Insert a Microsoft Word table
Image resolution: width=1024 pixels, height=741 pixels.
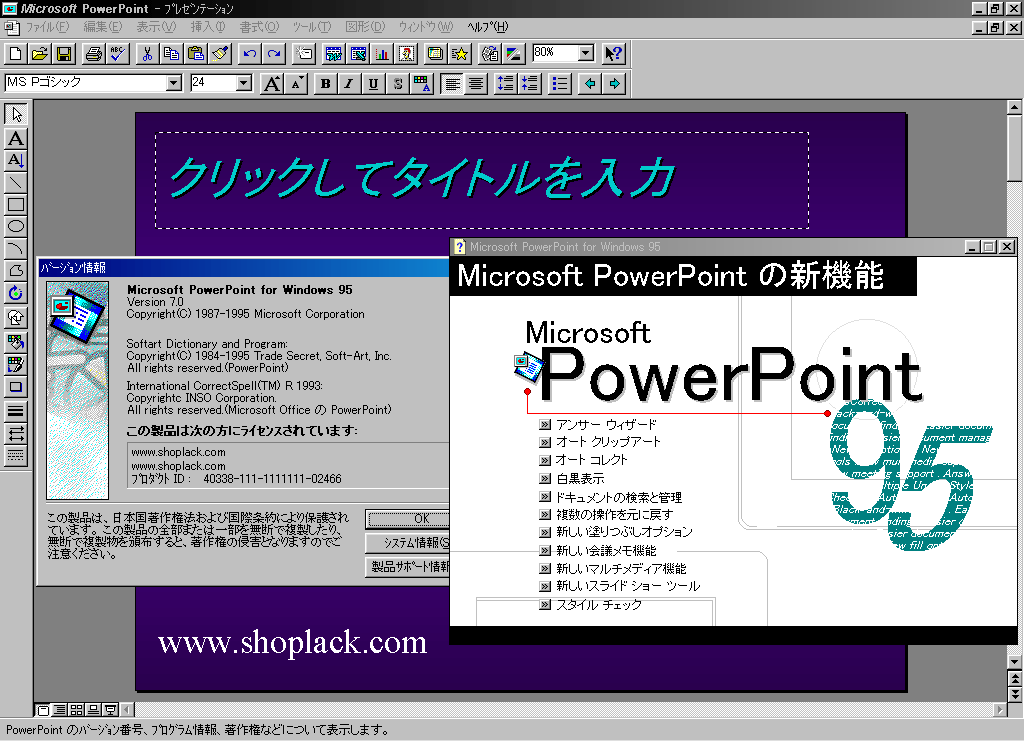click(334, 54)
